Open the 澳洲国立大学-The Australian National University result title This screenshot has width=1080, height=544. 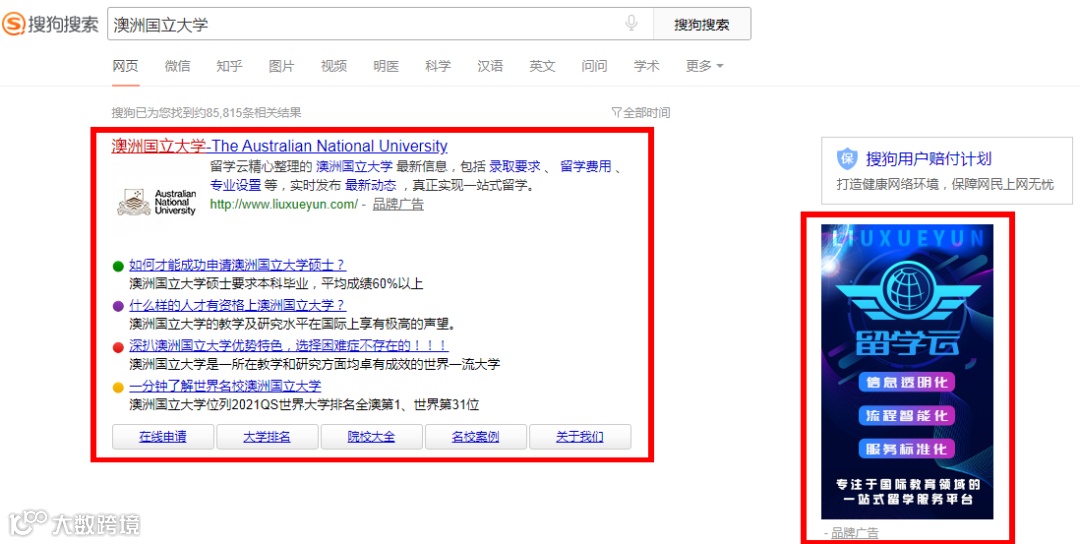pos(280,146)
